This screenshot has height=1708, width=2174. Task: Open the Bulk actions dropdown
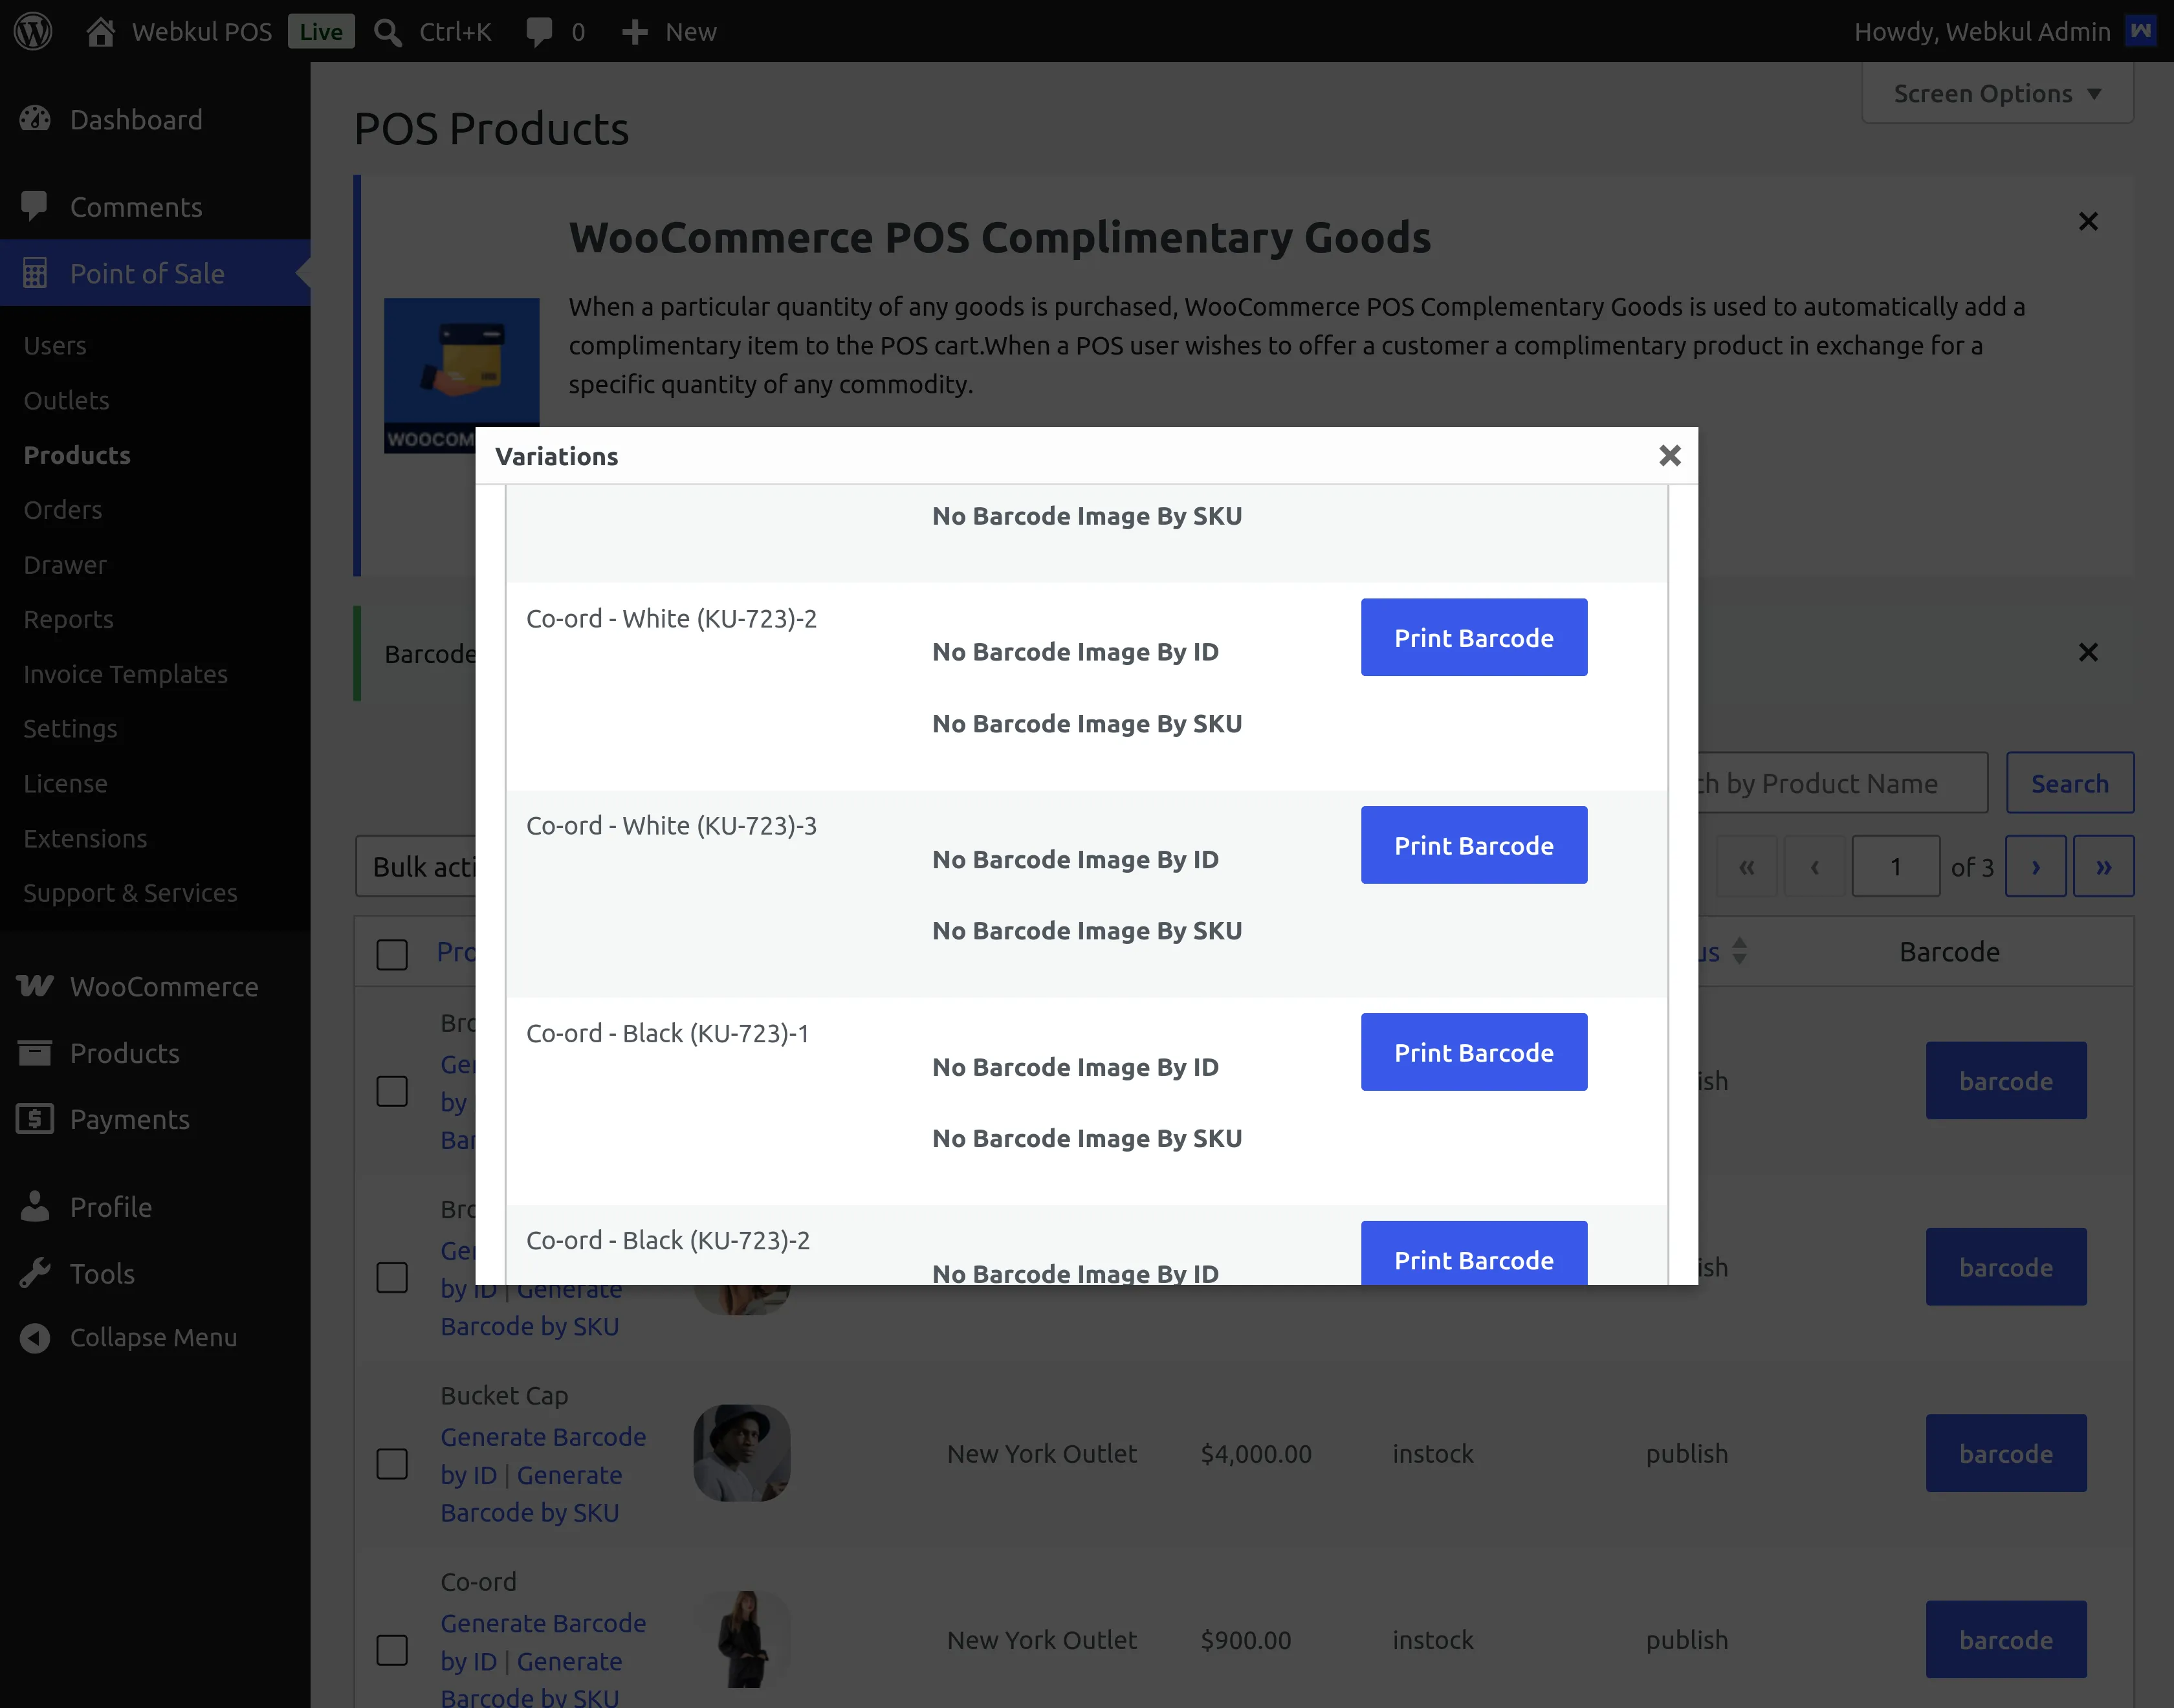coord(416,866)
